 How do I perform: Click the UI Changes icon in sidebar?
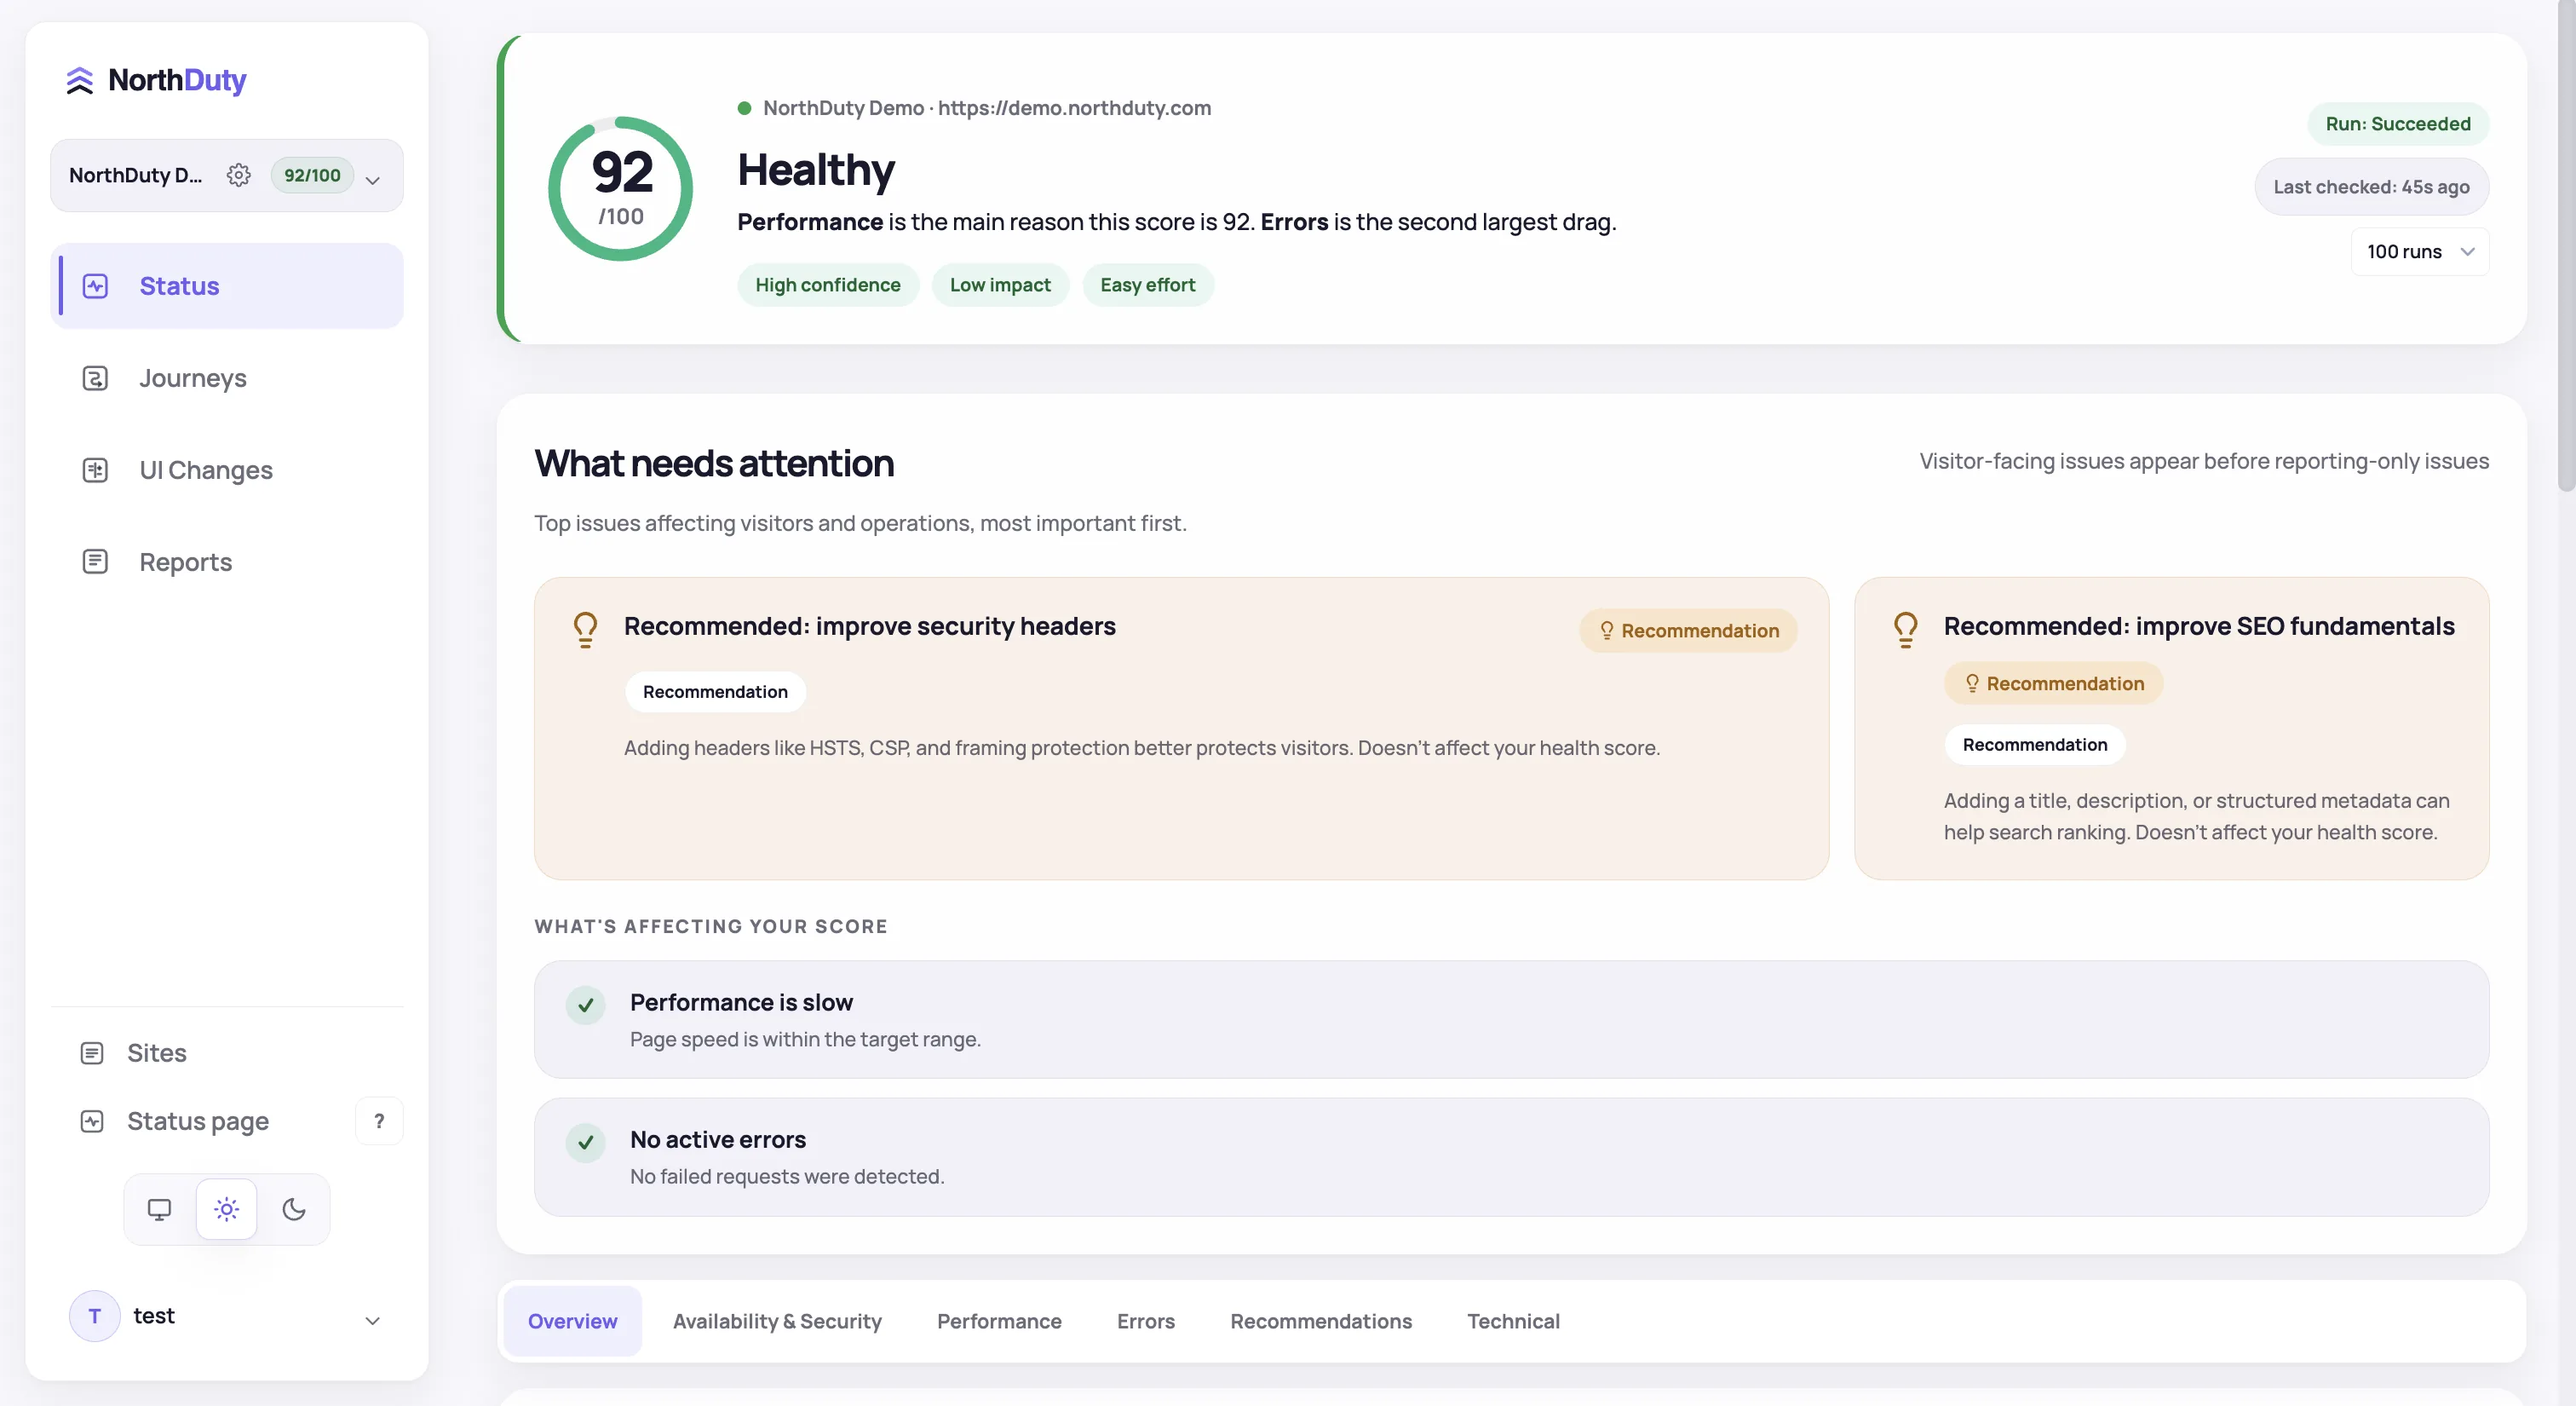(x=95, y=470)
